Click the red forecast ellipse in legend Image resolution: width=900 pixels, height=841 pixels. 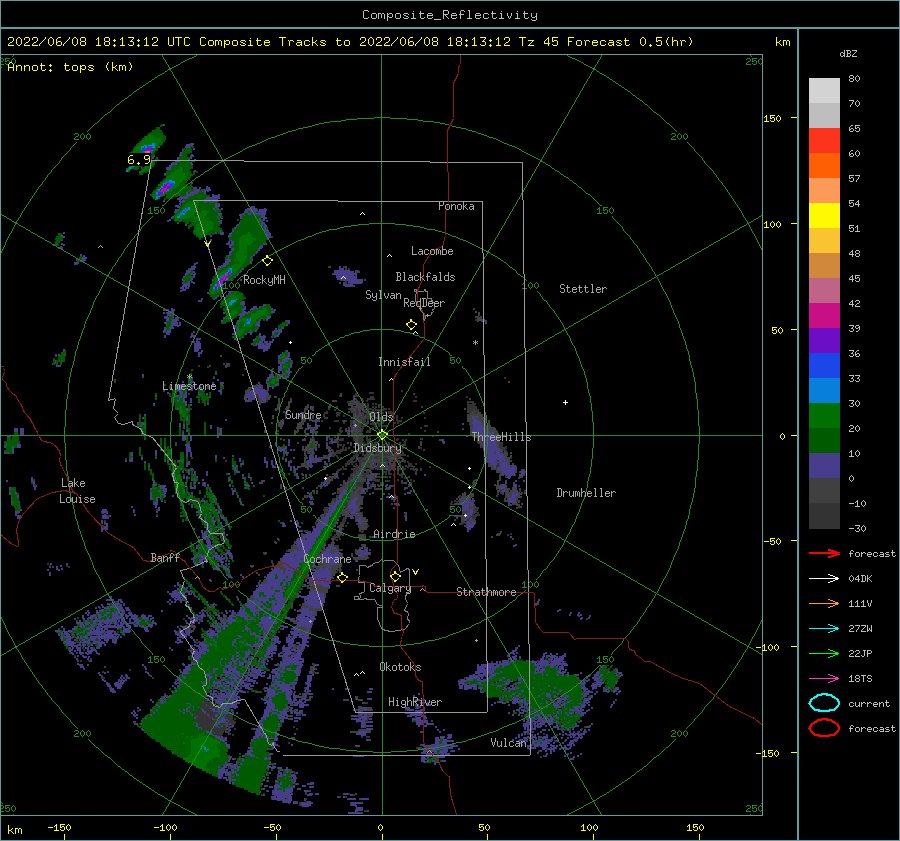click(x=824, y=728)
